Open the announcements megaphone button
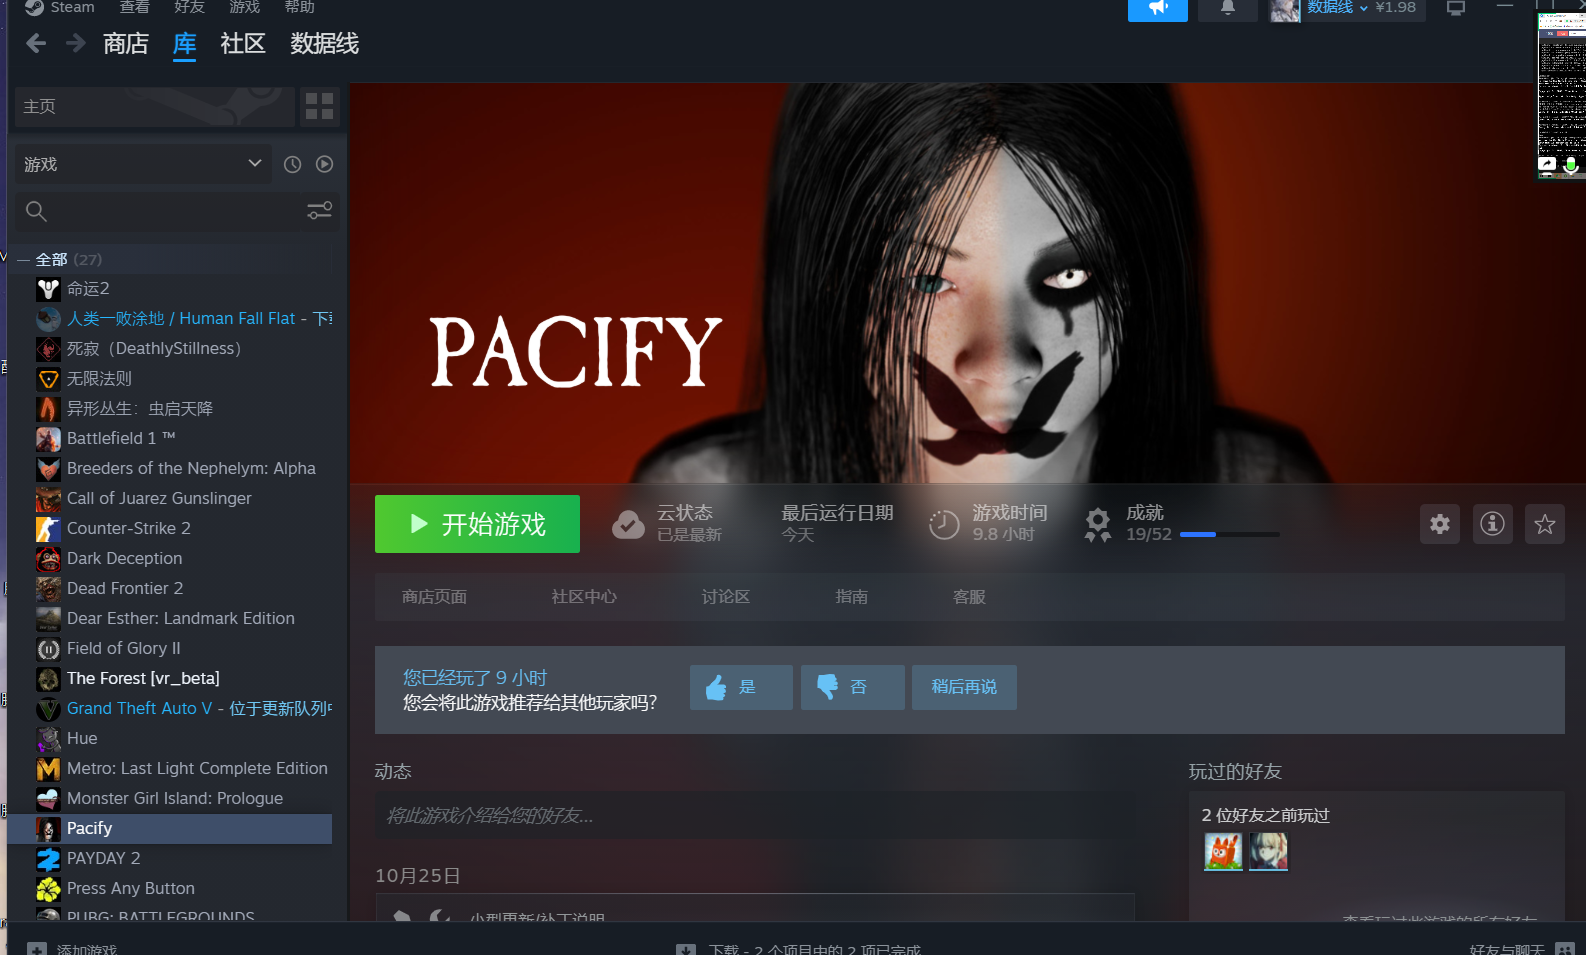The image size is (1586, 955). (x=1157, y=8)
